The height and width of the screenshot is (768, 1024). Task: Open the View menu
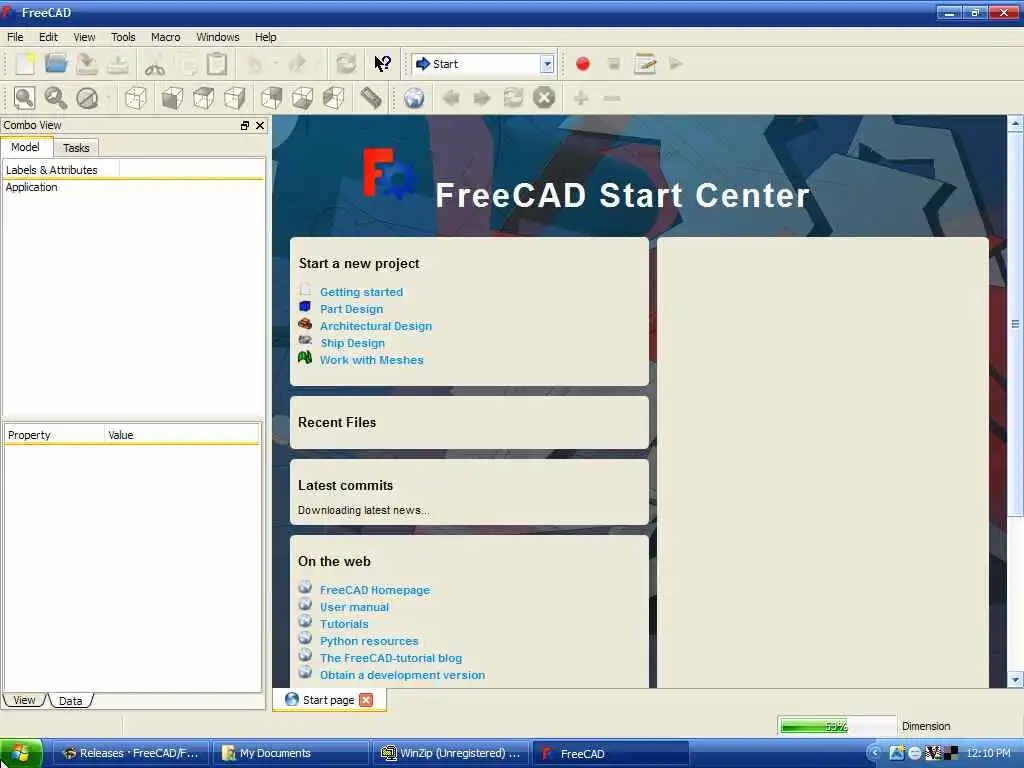tap(84, 37)
